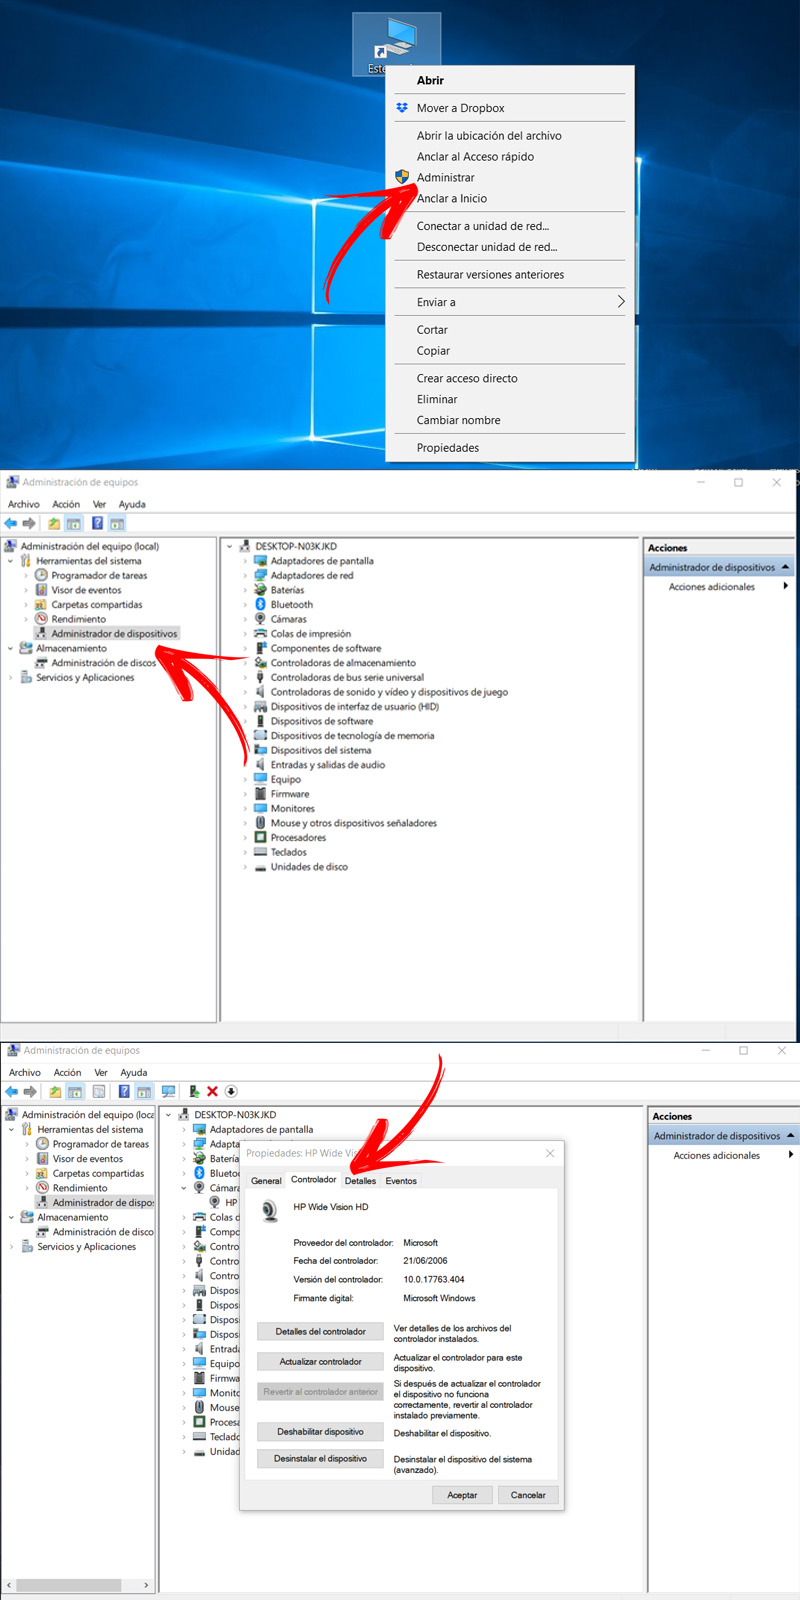Click the Deshabilitar dispositivo button
The width and height of the screenshot is (800, 1600).
point(320,1431)
